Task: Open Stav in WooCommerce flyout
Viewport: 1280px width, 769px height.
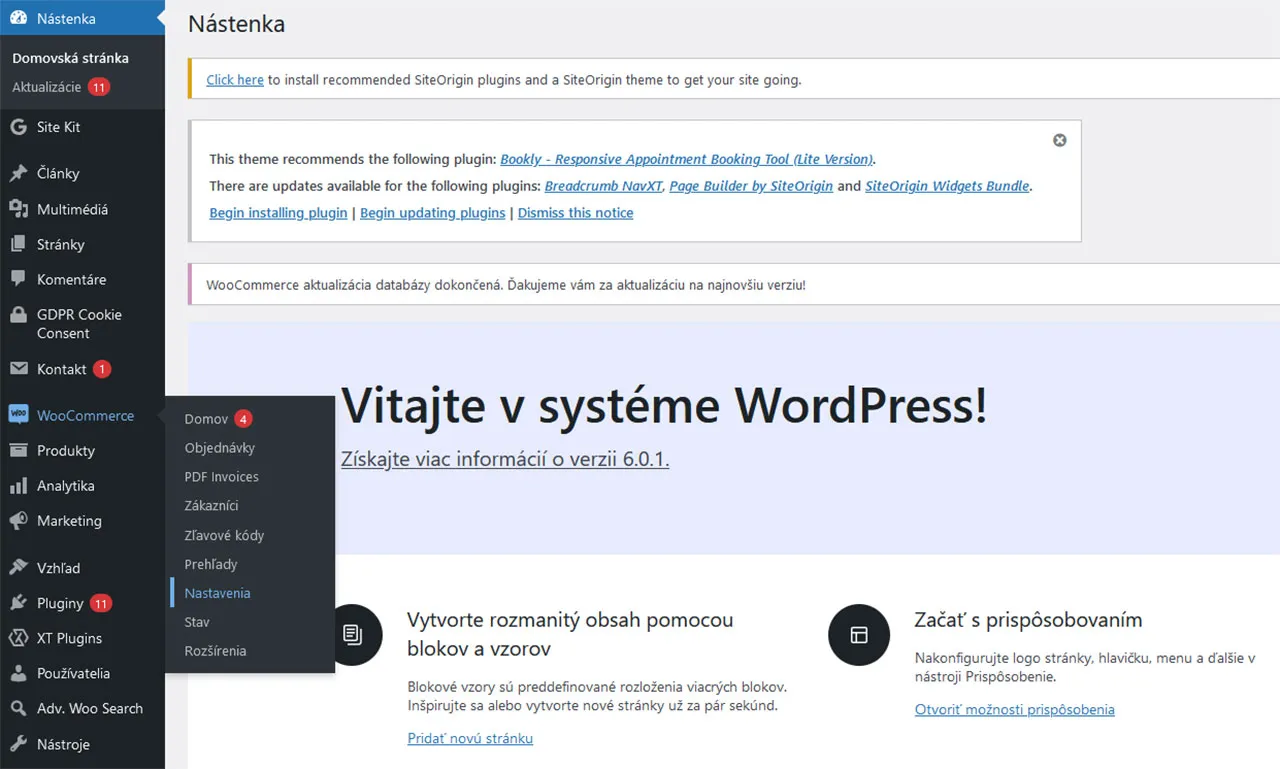Action: coord(197,622)
